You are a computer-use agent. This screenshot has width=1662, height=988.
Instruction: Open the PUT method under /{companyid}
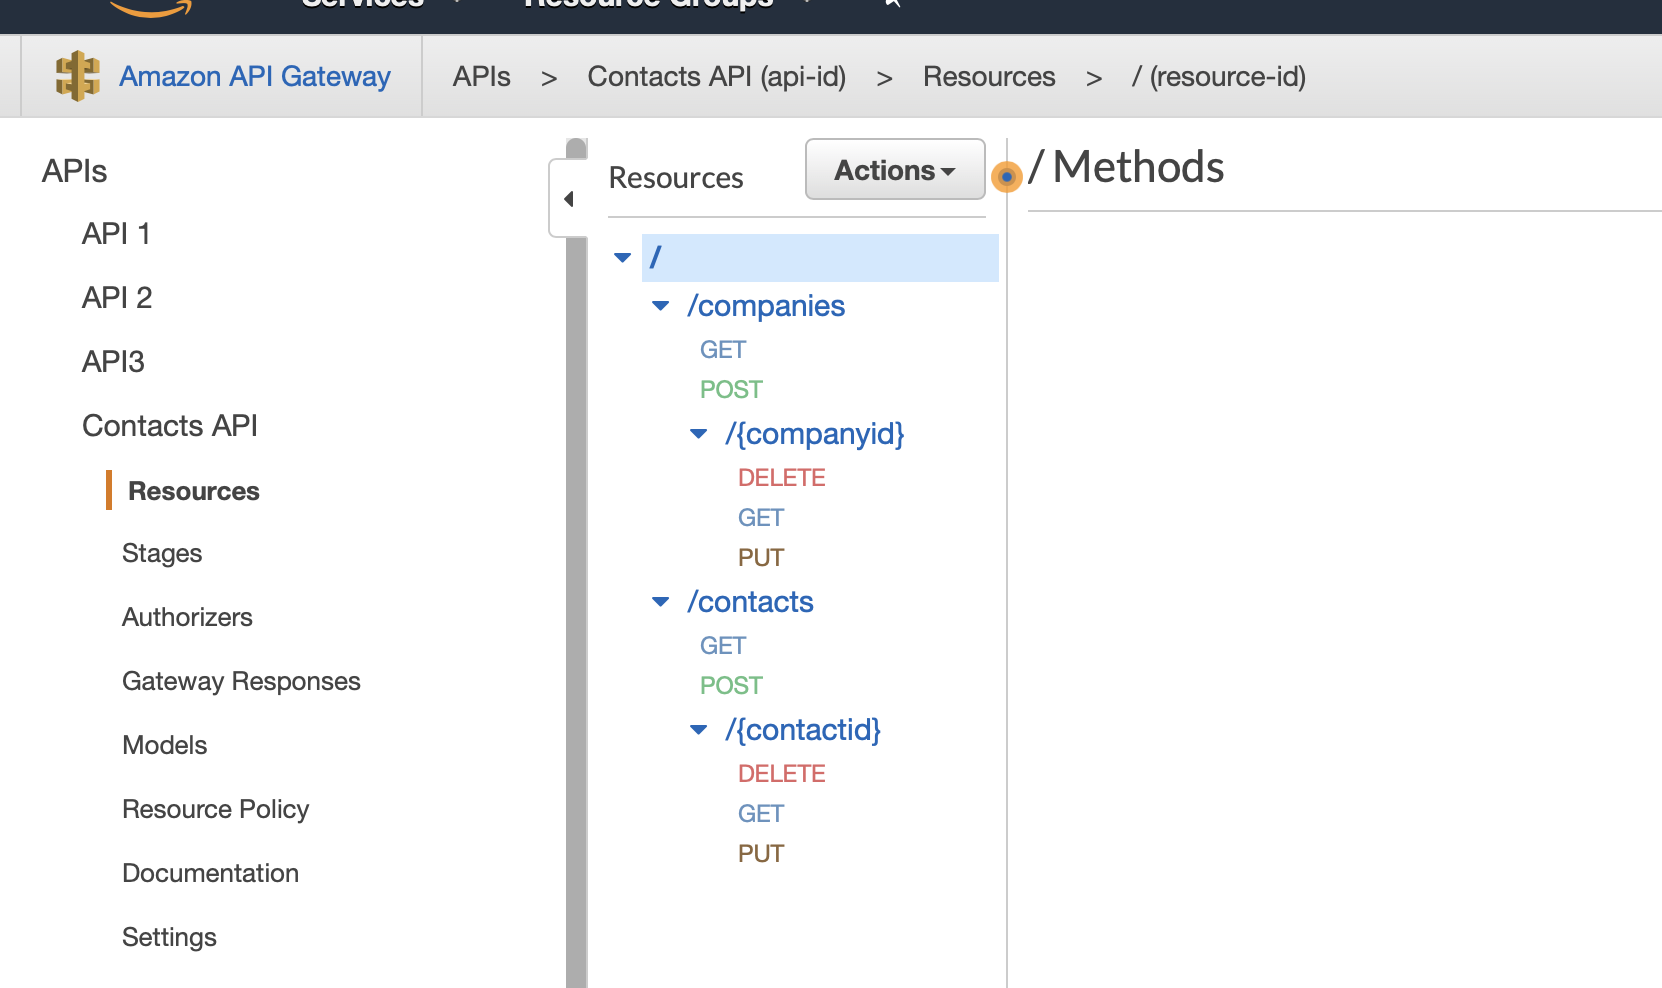coord(761,558)
